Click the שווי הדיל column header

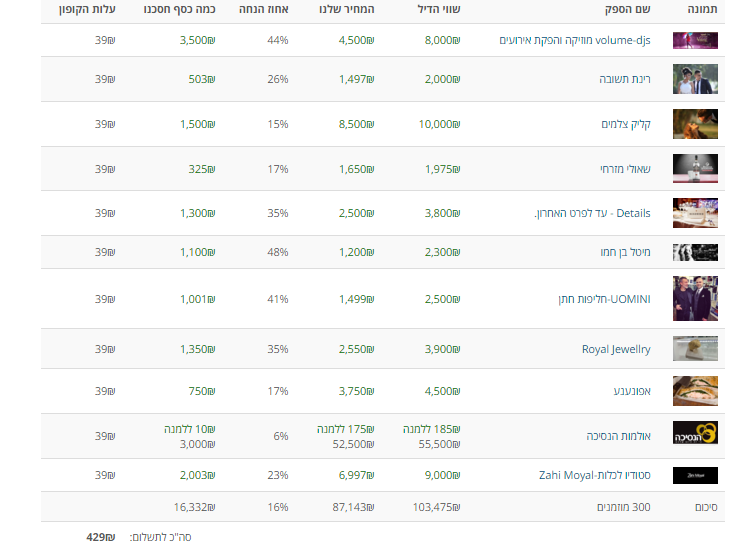click(x=439, y=9)
